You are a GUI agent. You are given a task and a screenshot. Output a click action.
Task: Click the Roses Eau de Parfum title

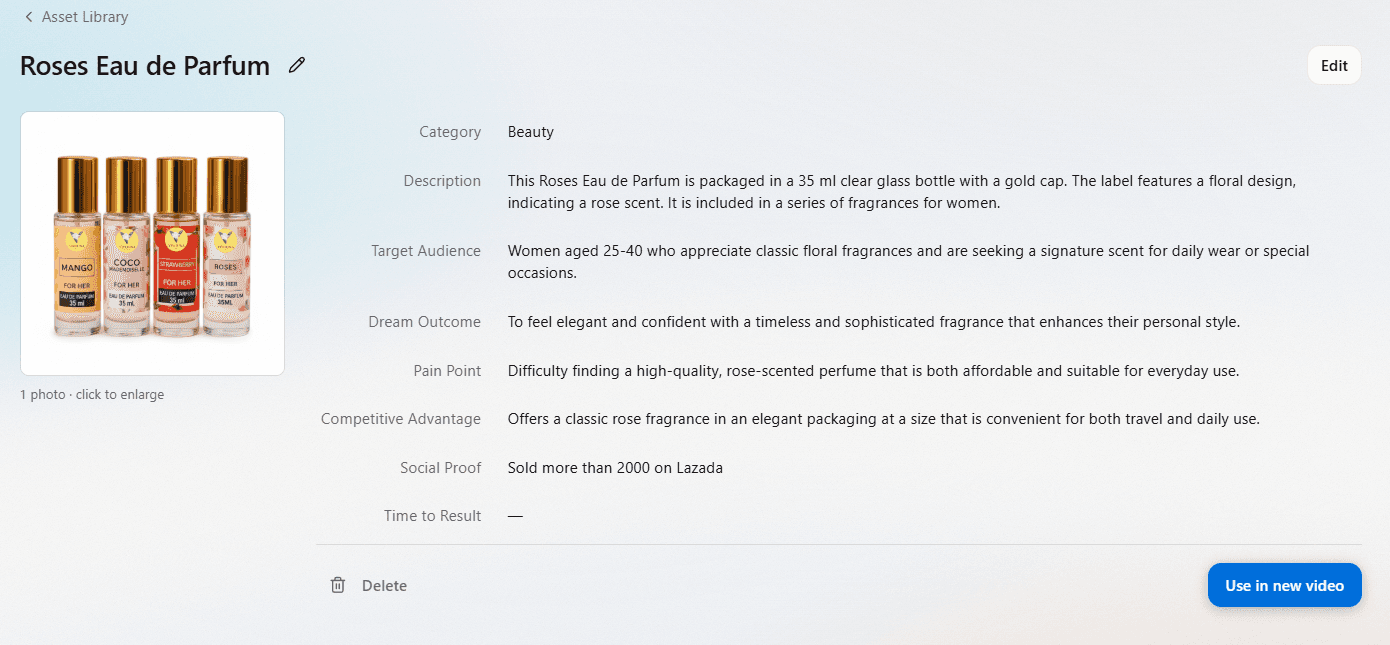coord(145,66)
